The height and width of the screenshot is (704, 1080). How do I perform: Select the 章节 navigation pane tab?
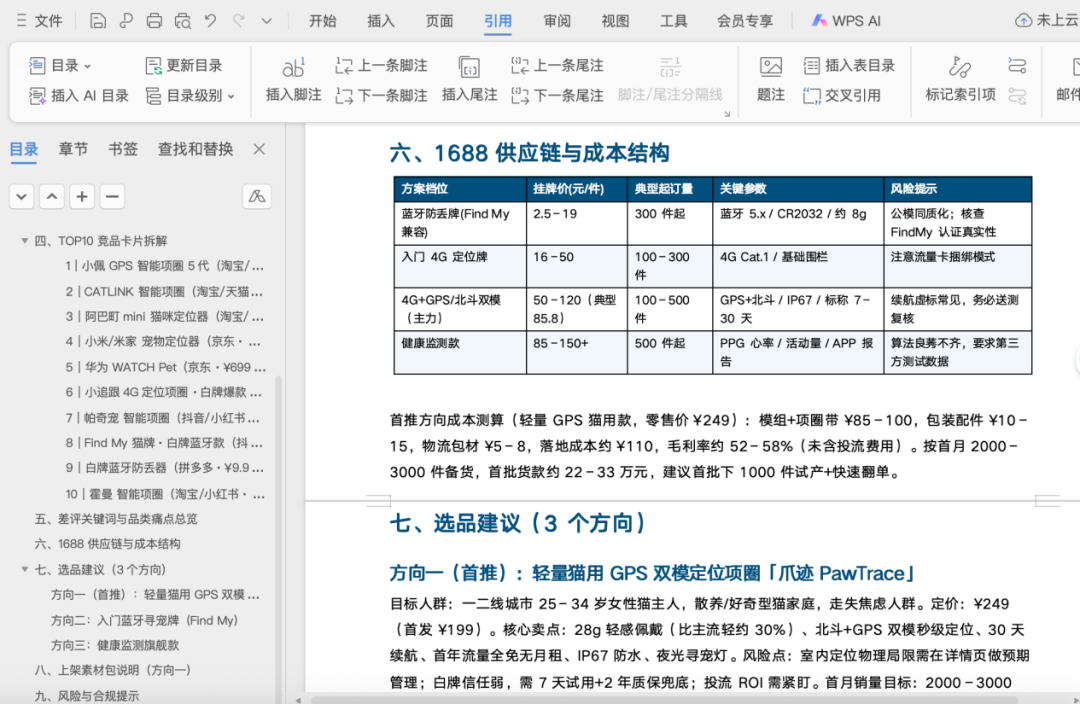[x=73, y=149]
